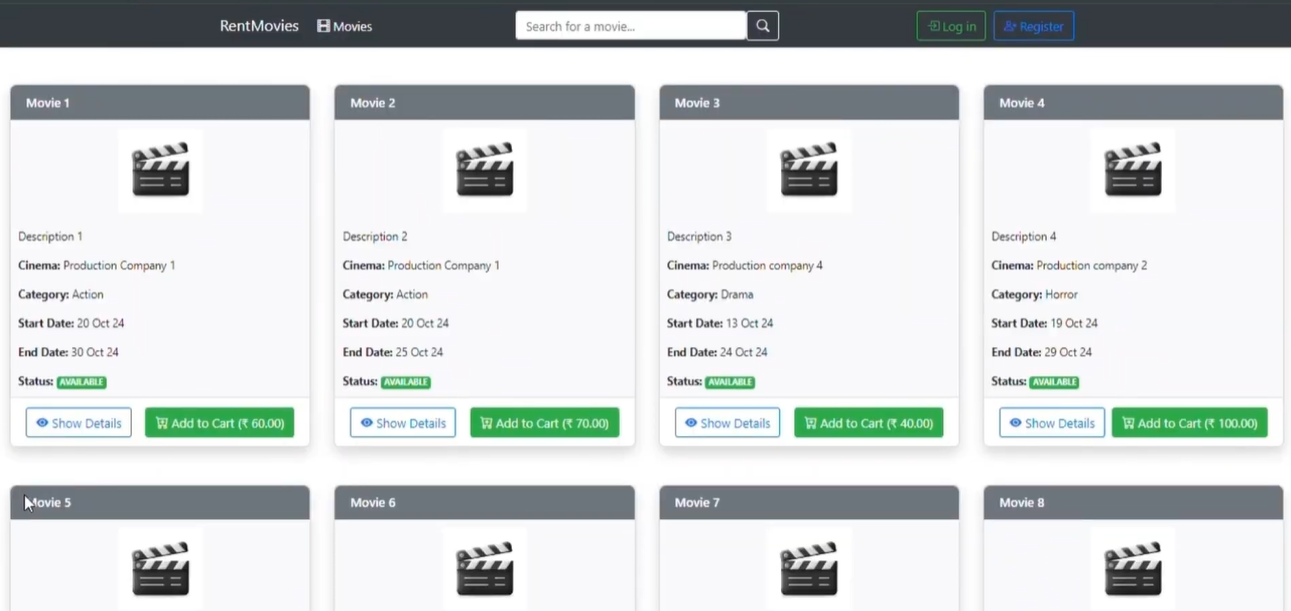Click Movie 2's Production Company 1 text
The width and height of the screenshot is (1291, 611).
tap(444, 266)
